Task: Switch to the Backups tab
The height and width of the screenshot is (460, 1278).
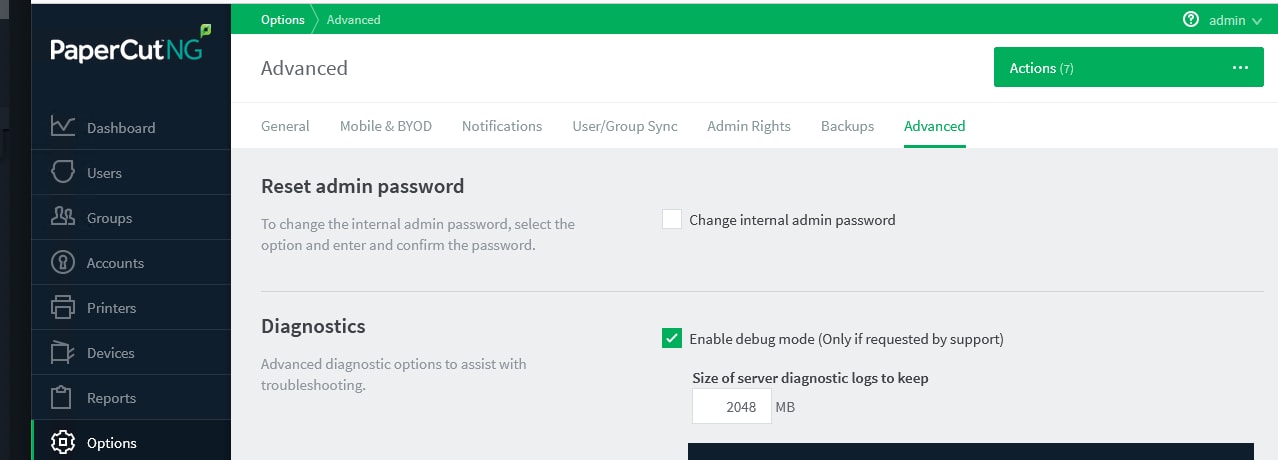Action: (847, 126)
